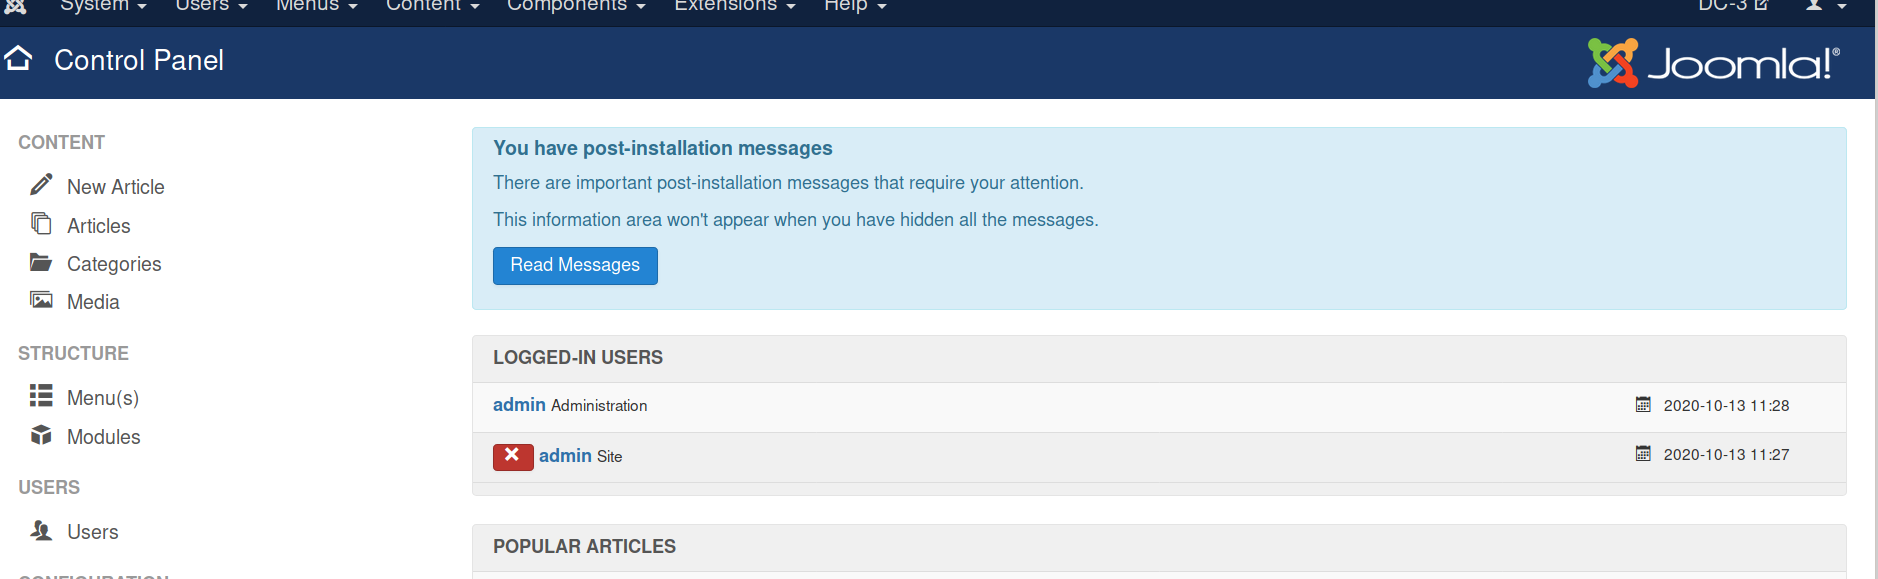Click the Joomla logo in header

pos(1713,63)
